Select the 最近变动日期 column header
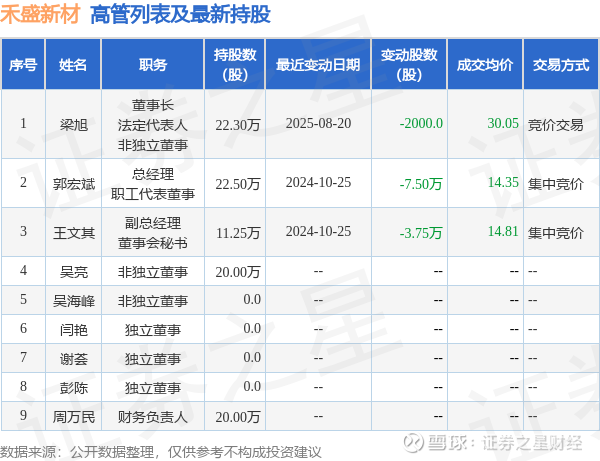600x461 pixels. tap(318, 65)
